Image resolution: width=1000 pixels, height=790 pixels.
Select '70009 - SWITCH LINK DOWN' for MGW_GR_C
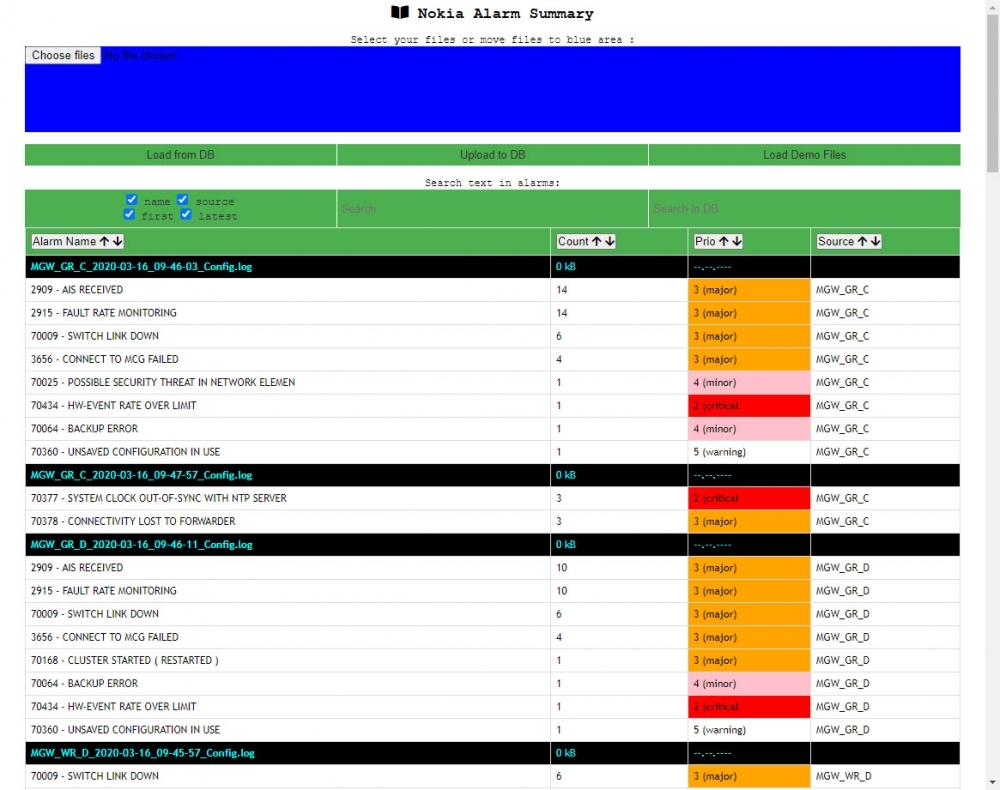(x=94, y=336)
